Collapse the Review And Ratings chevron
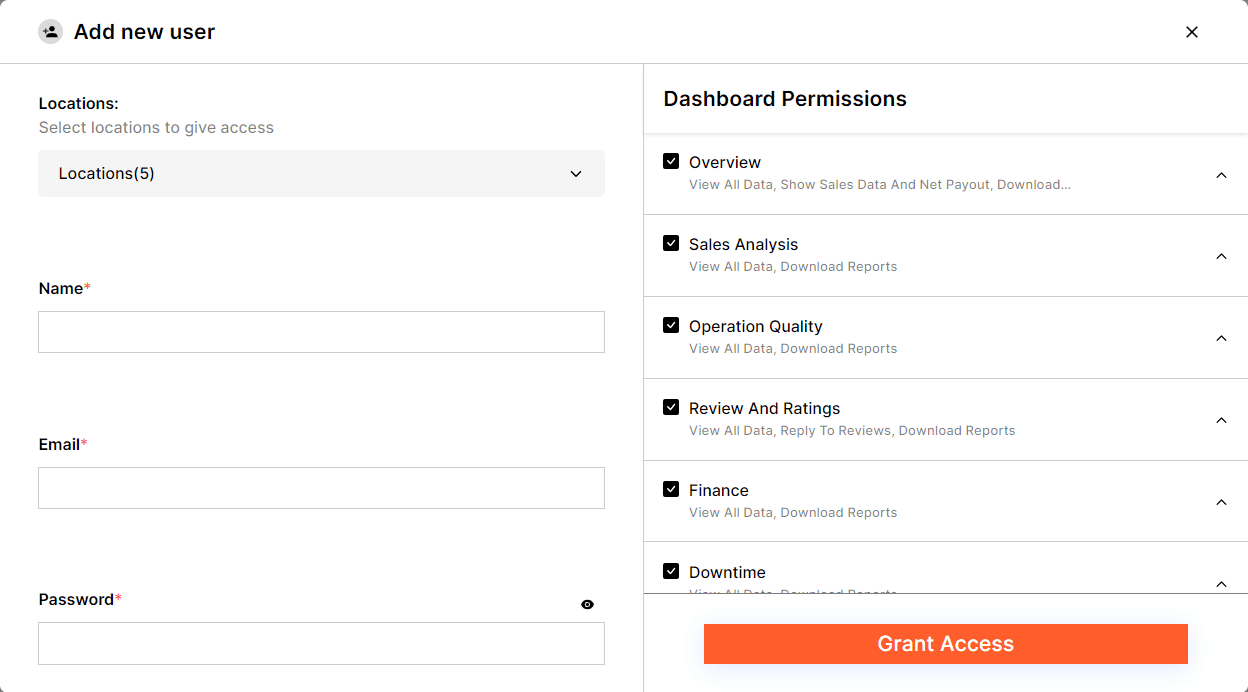The height and width of the screenshot is (692, 1248). click(x=1221, y=420)
